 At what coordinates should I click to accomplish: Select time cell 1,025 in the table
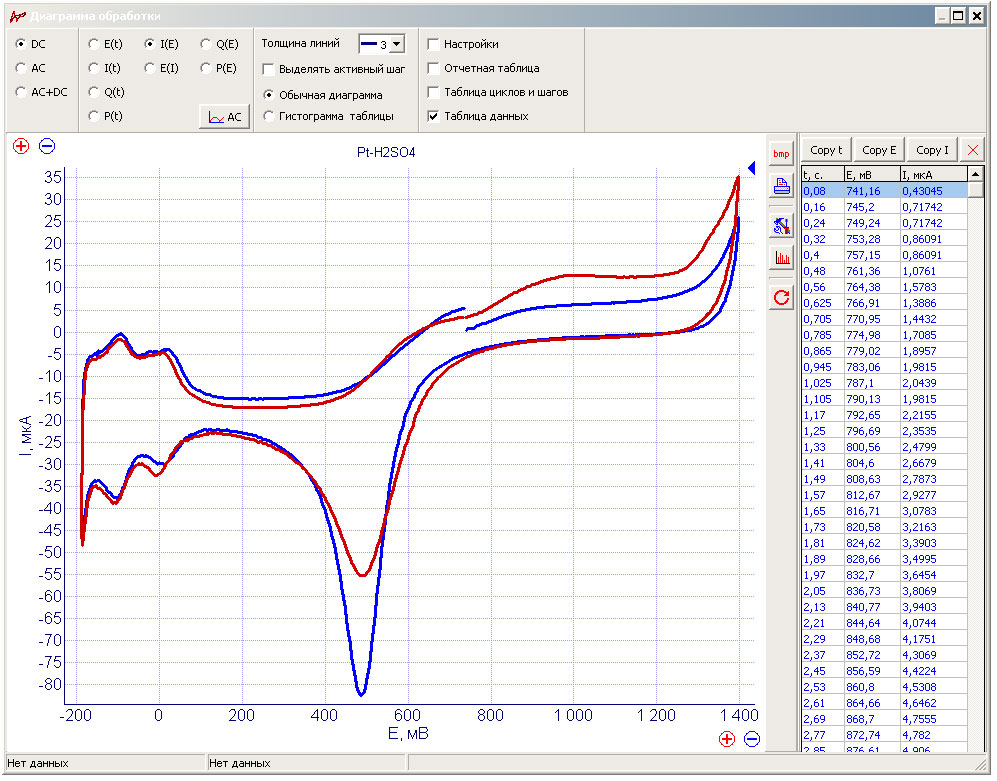click(x=822, y=383)
